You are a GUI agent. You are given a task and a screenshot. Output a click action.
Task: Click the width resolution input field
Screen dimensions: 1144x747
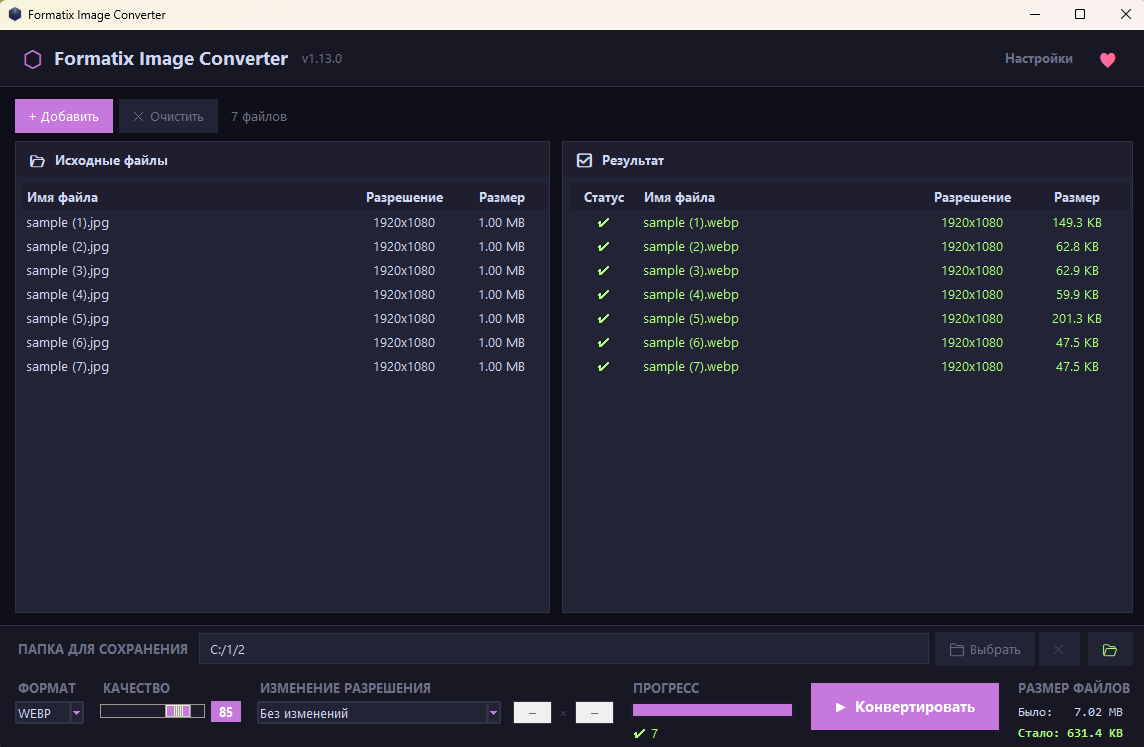533,713
